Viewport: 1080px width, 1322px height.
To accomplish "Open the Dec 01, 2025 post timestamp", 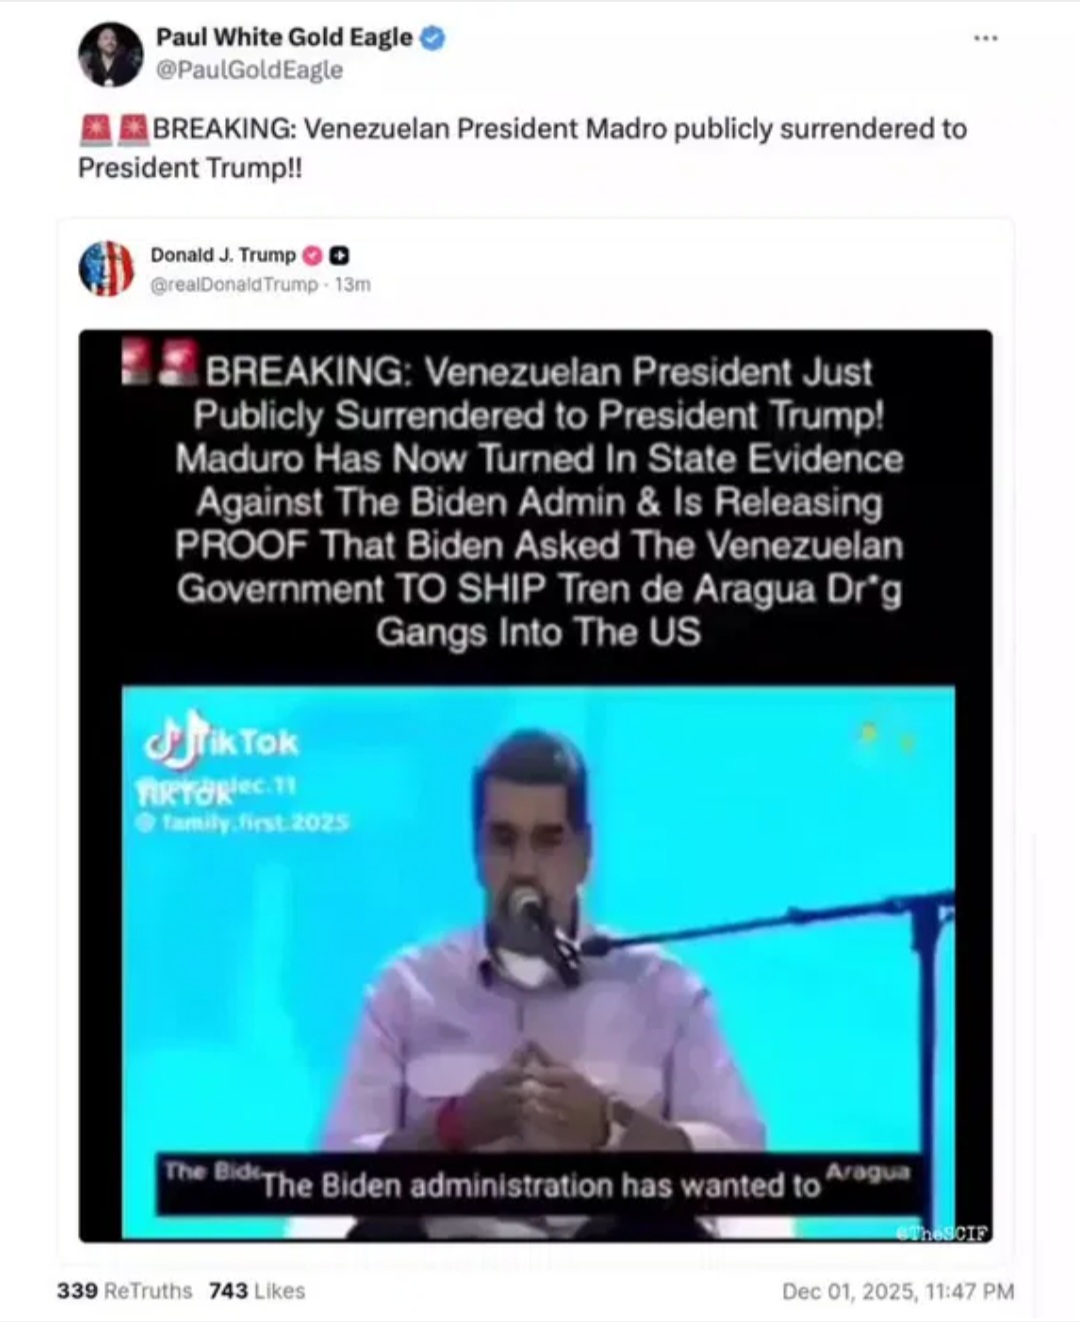I will (898, 1291).
